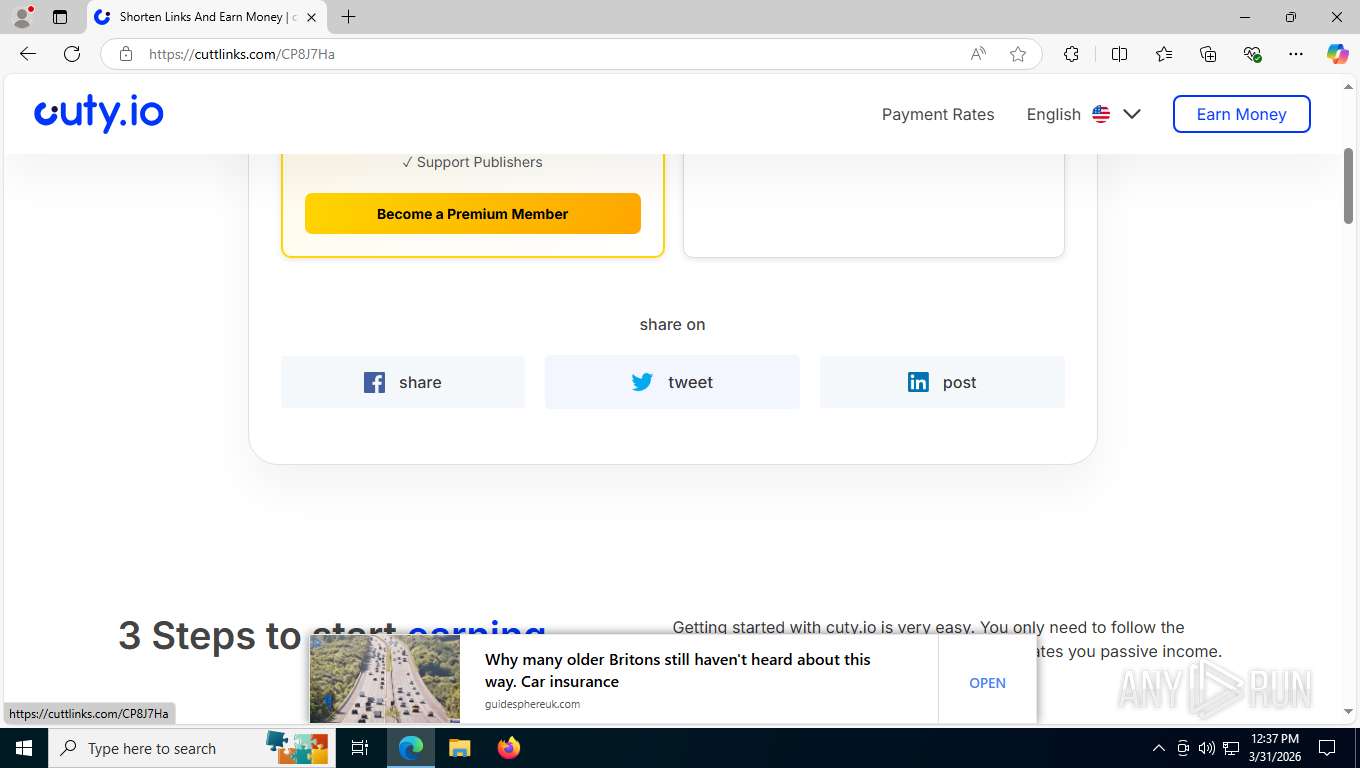Image resolution: width=1360 pixels, height=768 pixels.
Task: Open Task View in taskbar
Action: (x=360, y=748)
